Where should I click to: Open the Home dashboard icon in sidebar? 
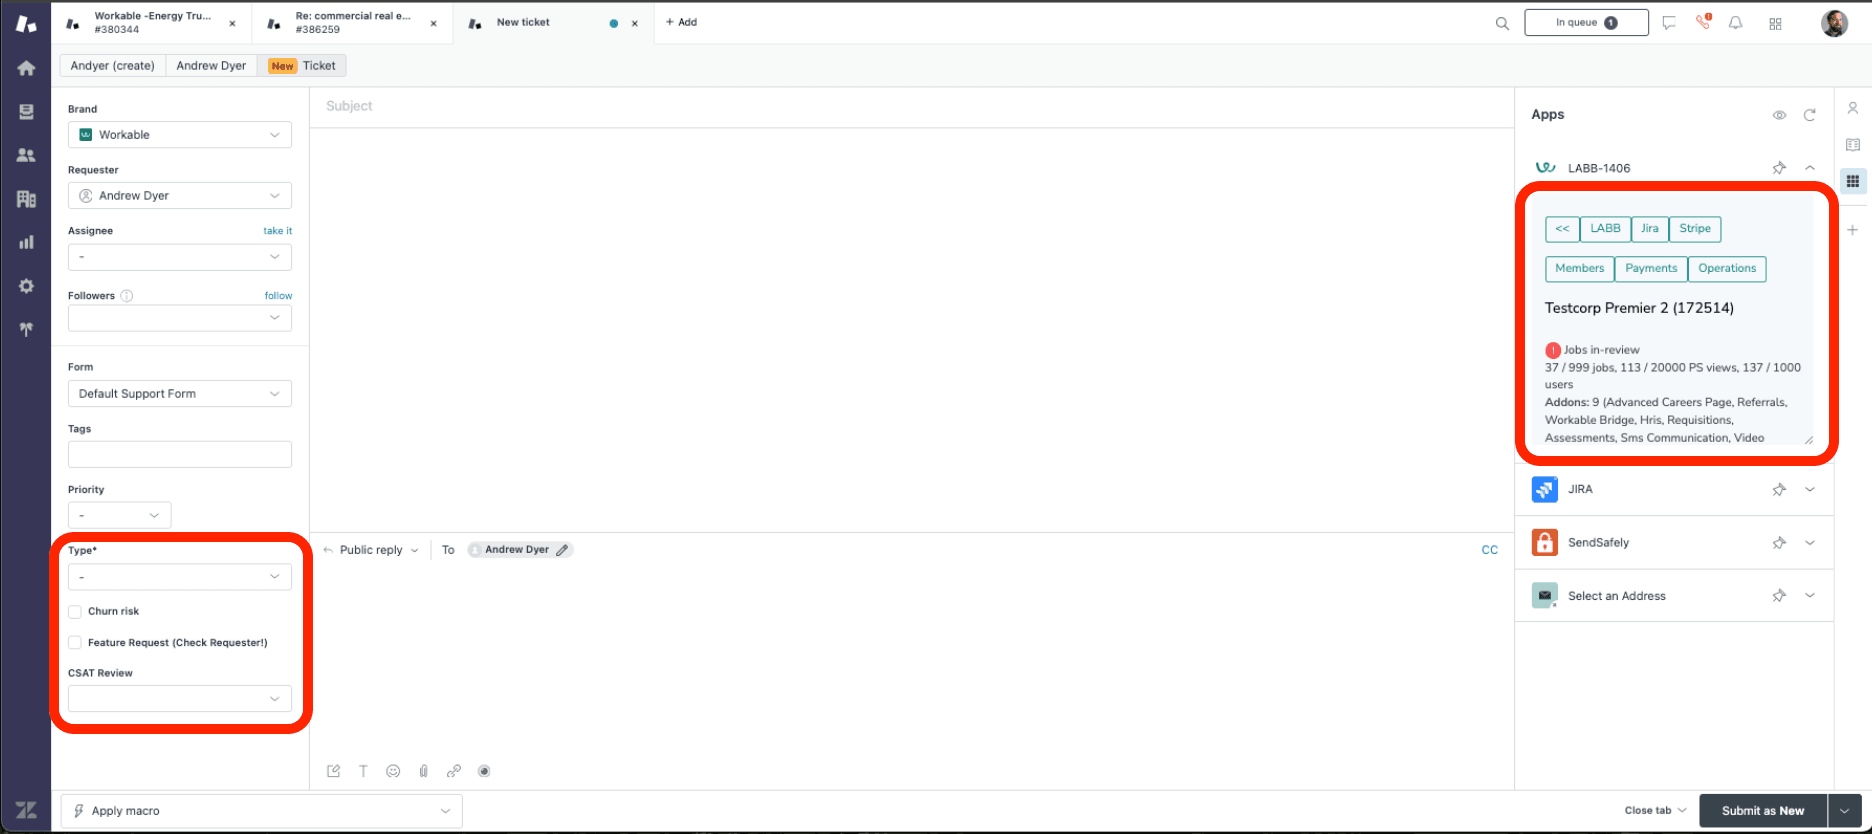26,68
